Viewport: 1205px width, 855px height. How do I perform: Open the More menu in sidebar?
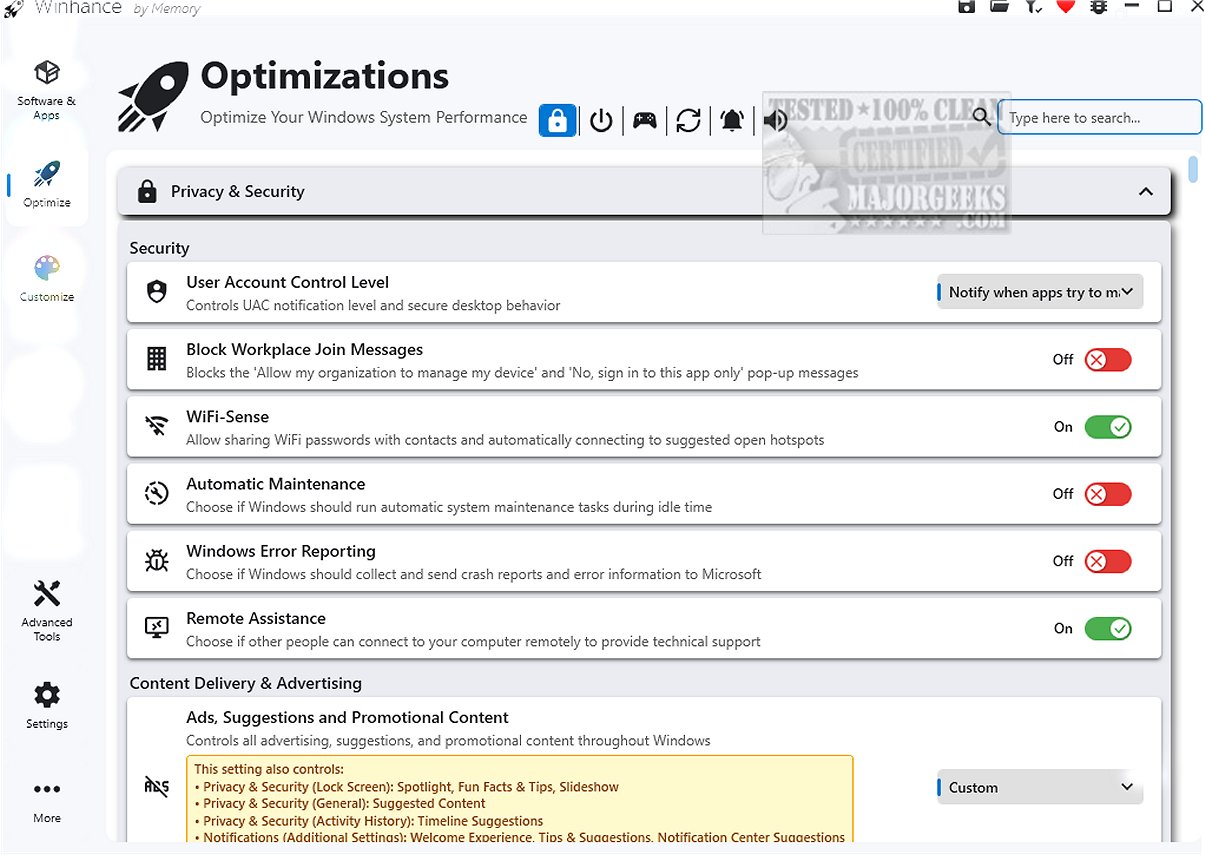click(47, 799)
